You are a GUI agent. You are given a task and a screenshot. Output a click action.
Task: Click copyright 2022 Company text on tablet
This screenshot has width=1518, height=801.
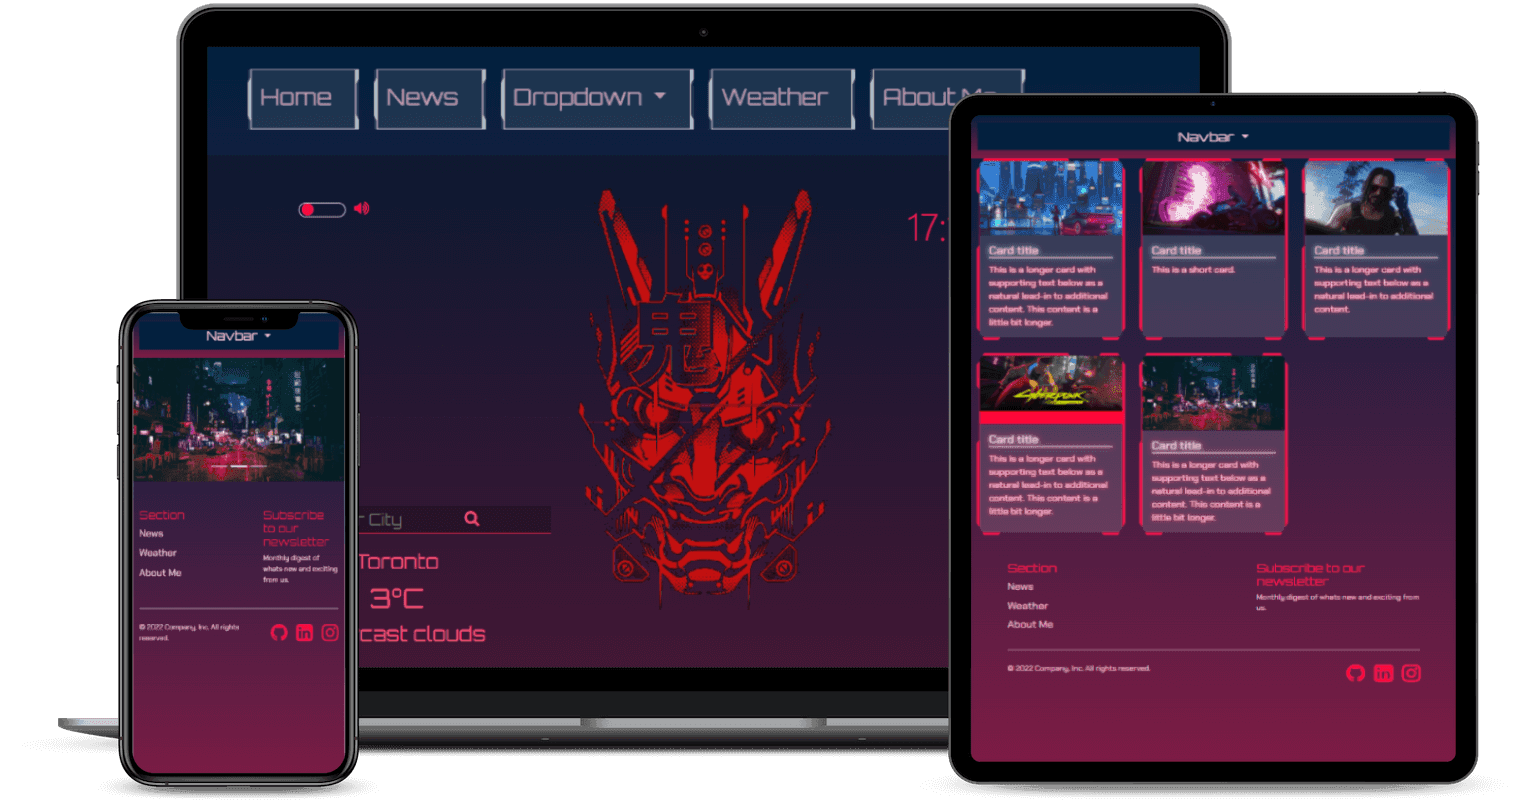(1079, 668)
